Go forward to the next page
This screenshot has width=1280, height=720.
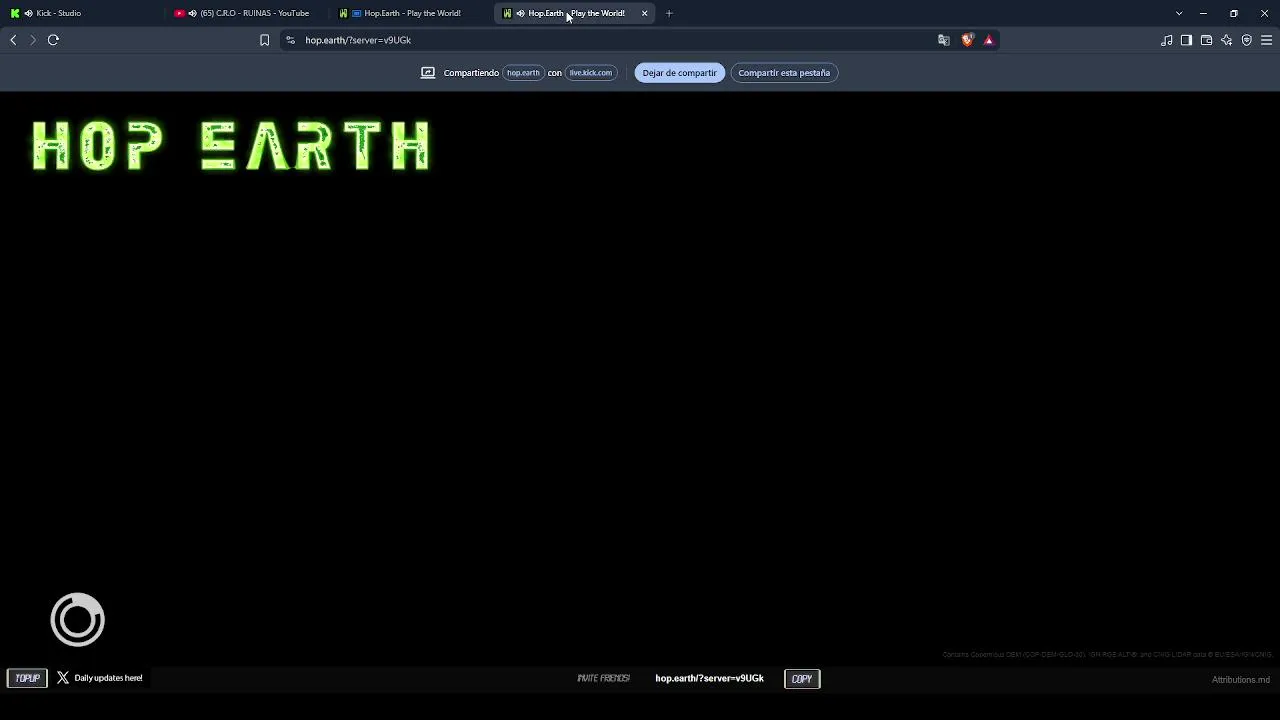(x=33, y=40)
